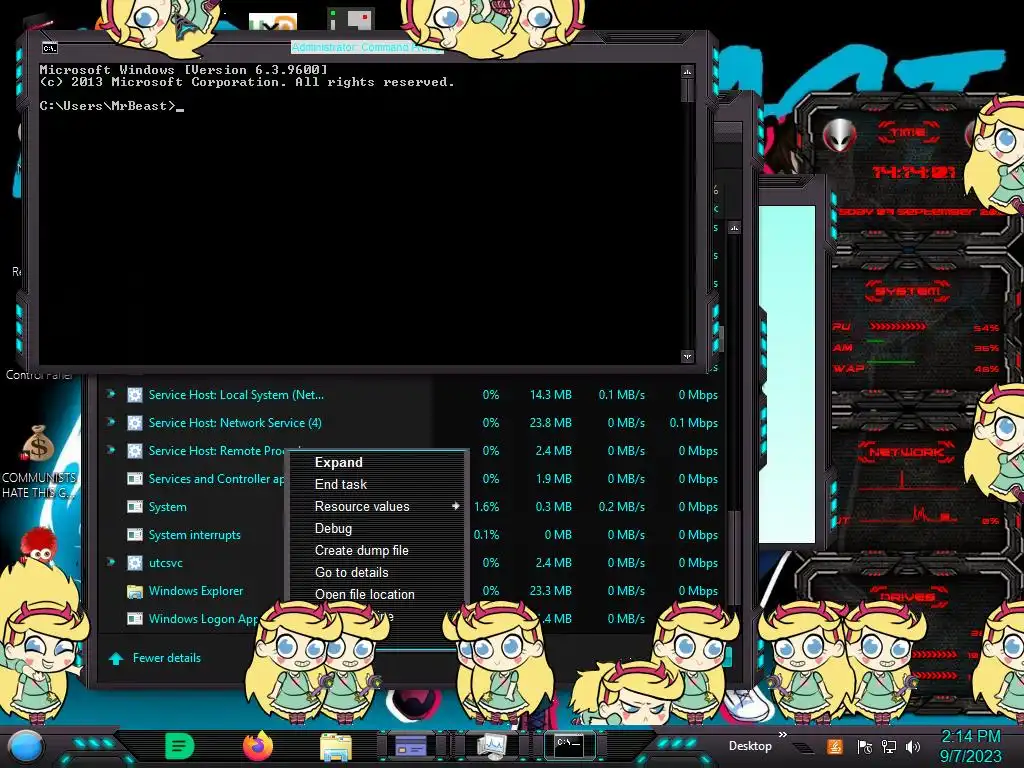Viewport: 1024px width, 768px height.
Task: Select the Windows Logon App process name
Action: [203, 618]
